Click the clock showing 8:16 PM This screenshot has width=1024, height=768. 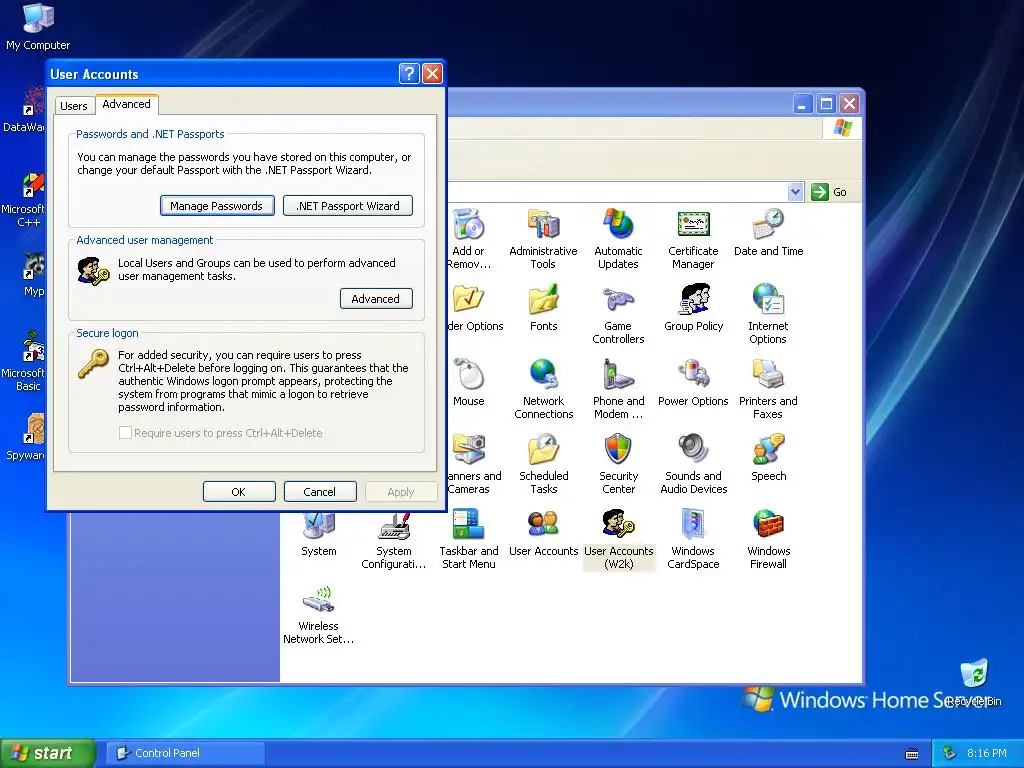987,753
